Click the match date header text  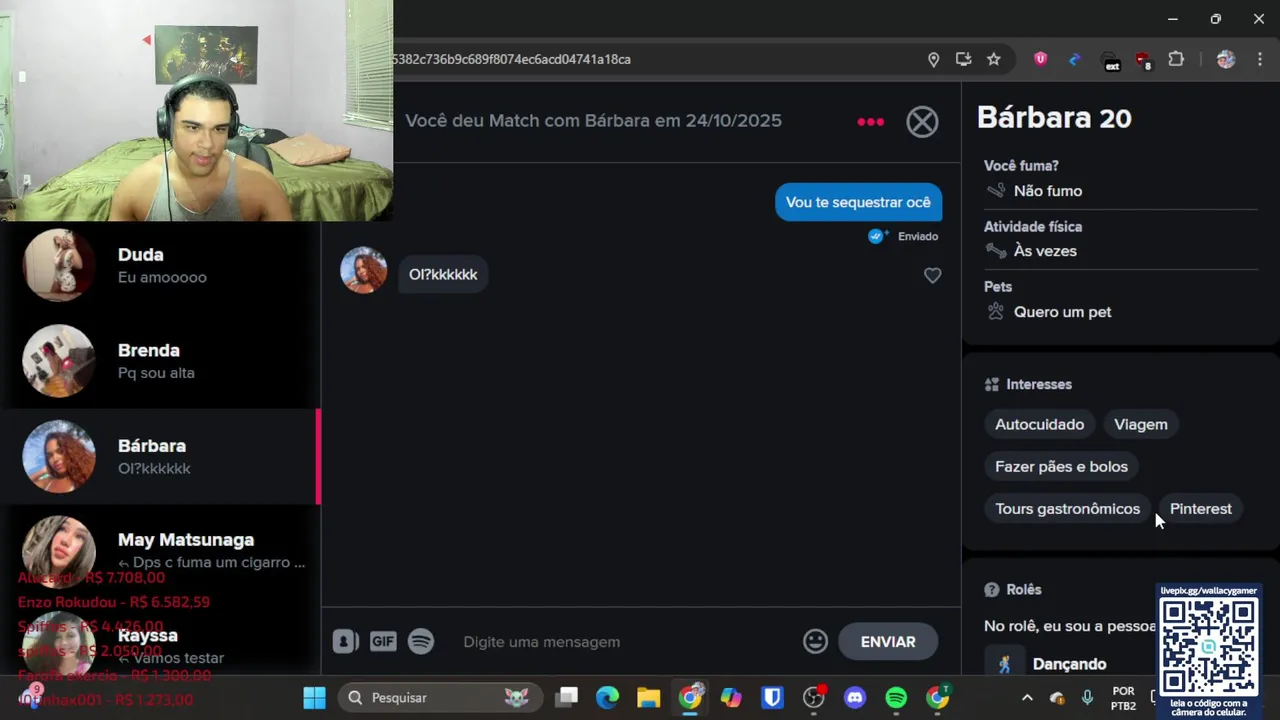point(593,120)
